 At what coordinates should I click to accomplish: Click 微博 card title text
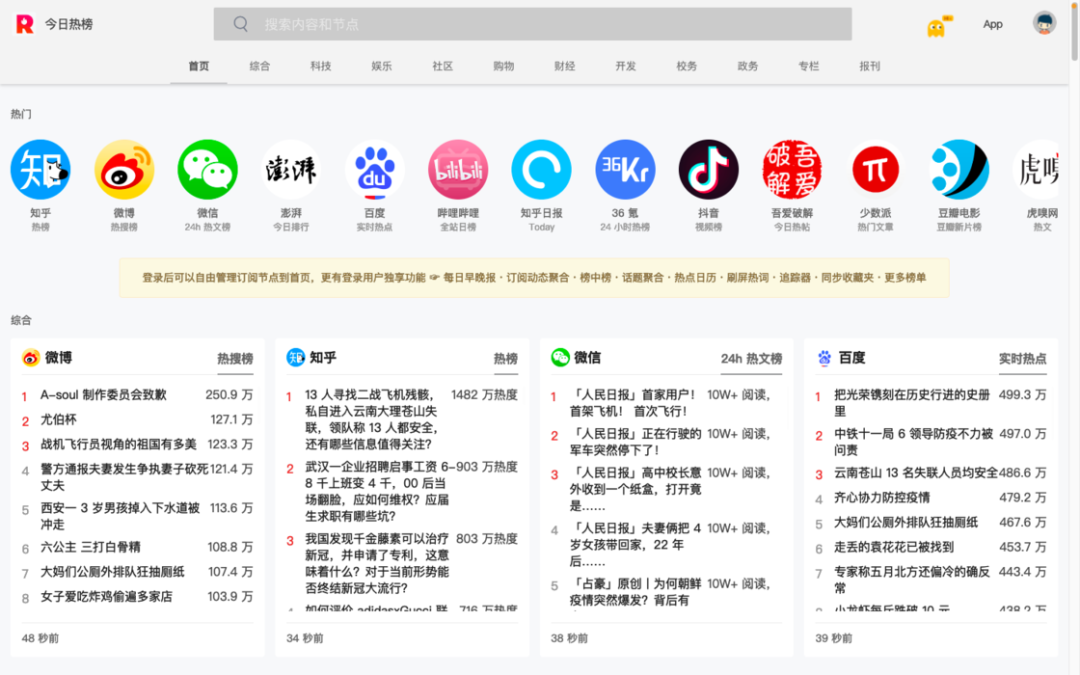59,357
